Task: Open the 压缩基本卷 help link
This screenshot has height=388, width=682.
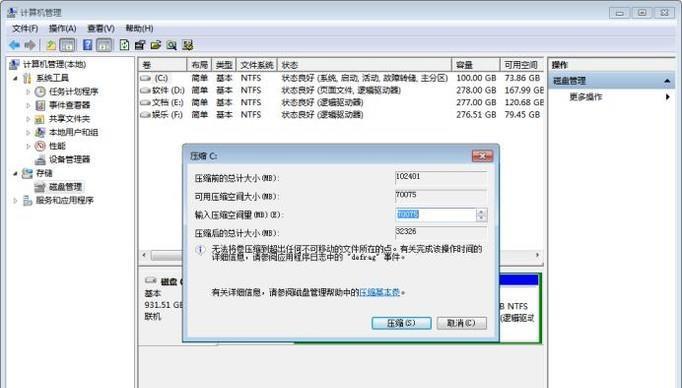Action: (379, 293)
